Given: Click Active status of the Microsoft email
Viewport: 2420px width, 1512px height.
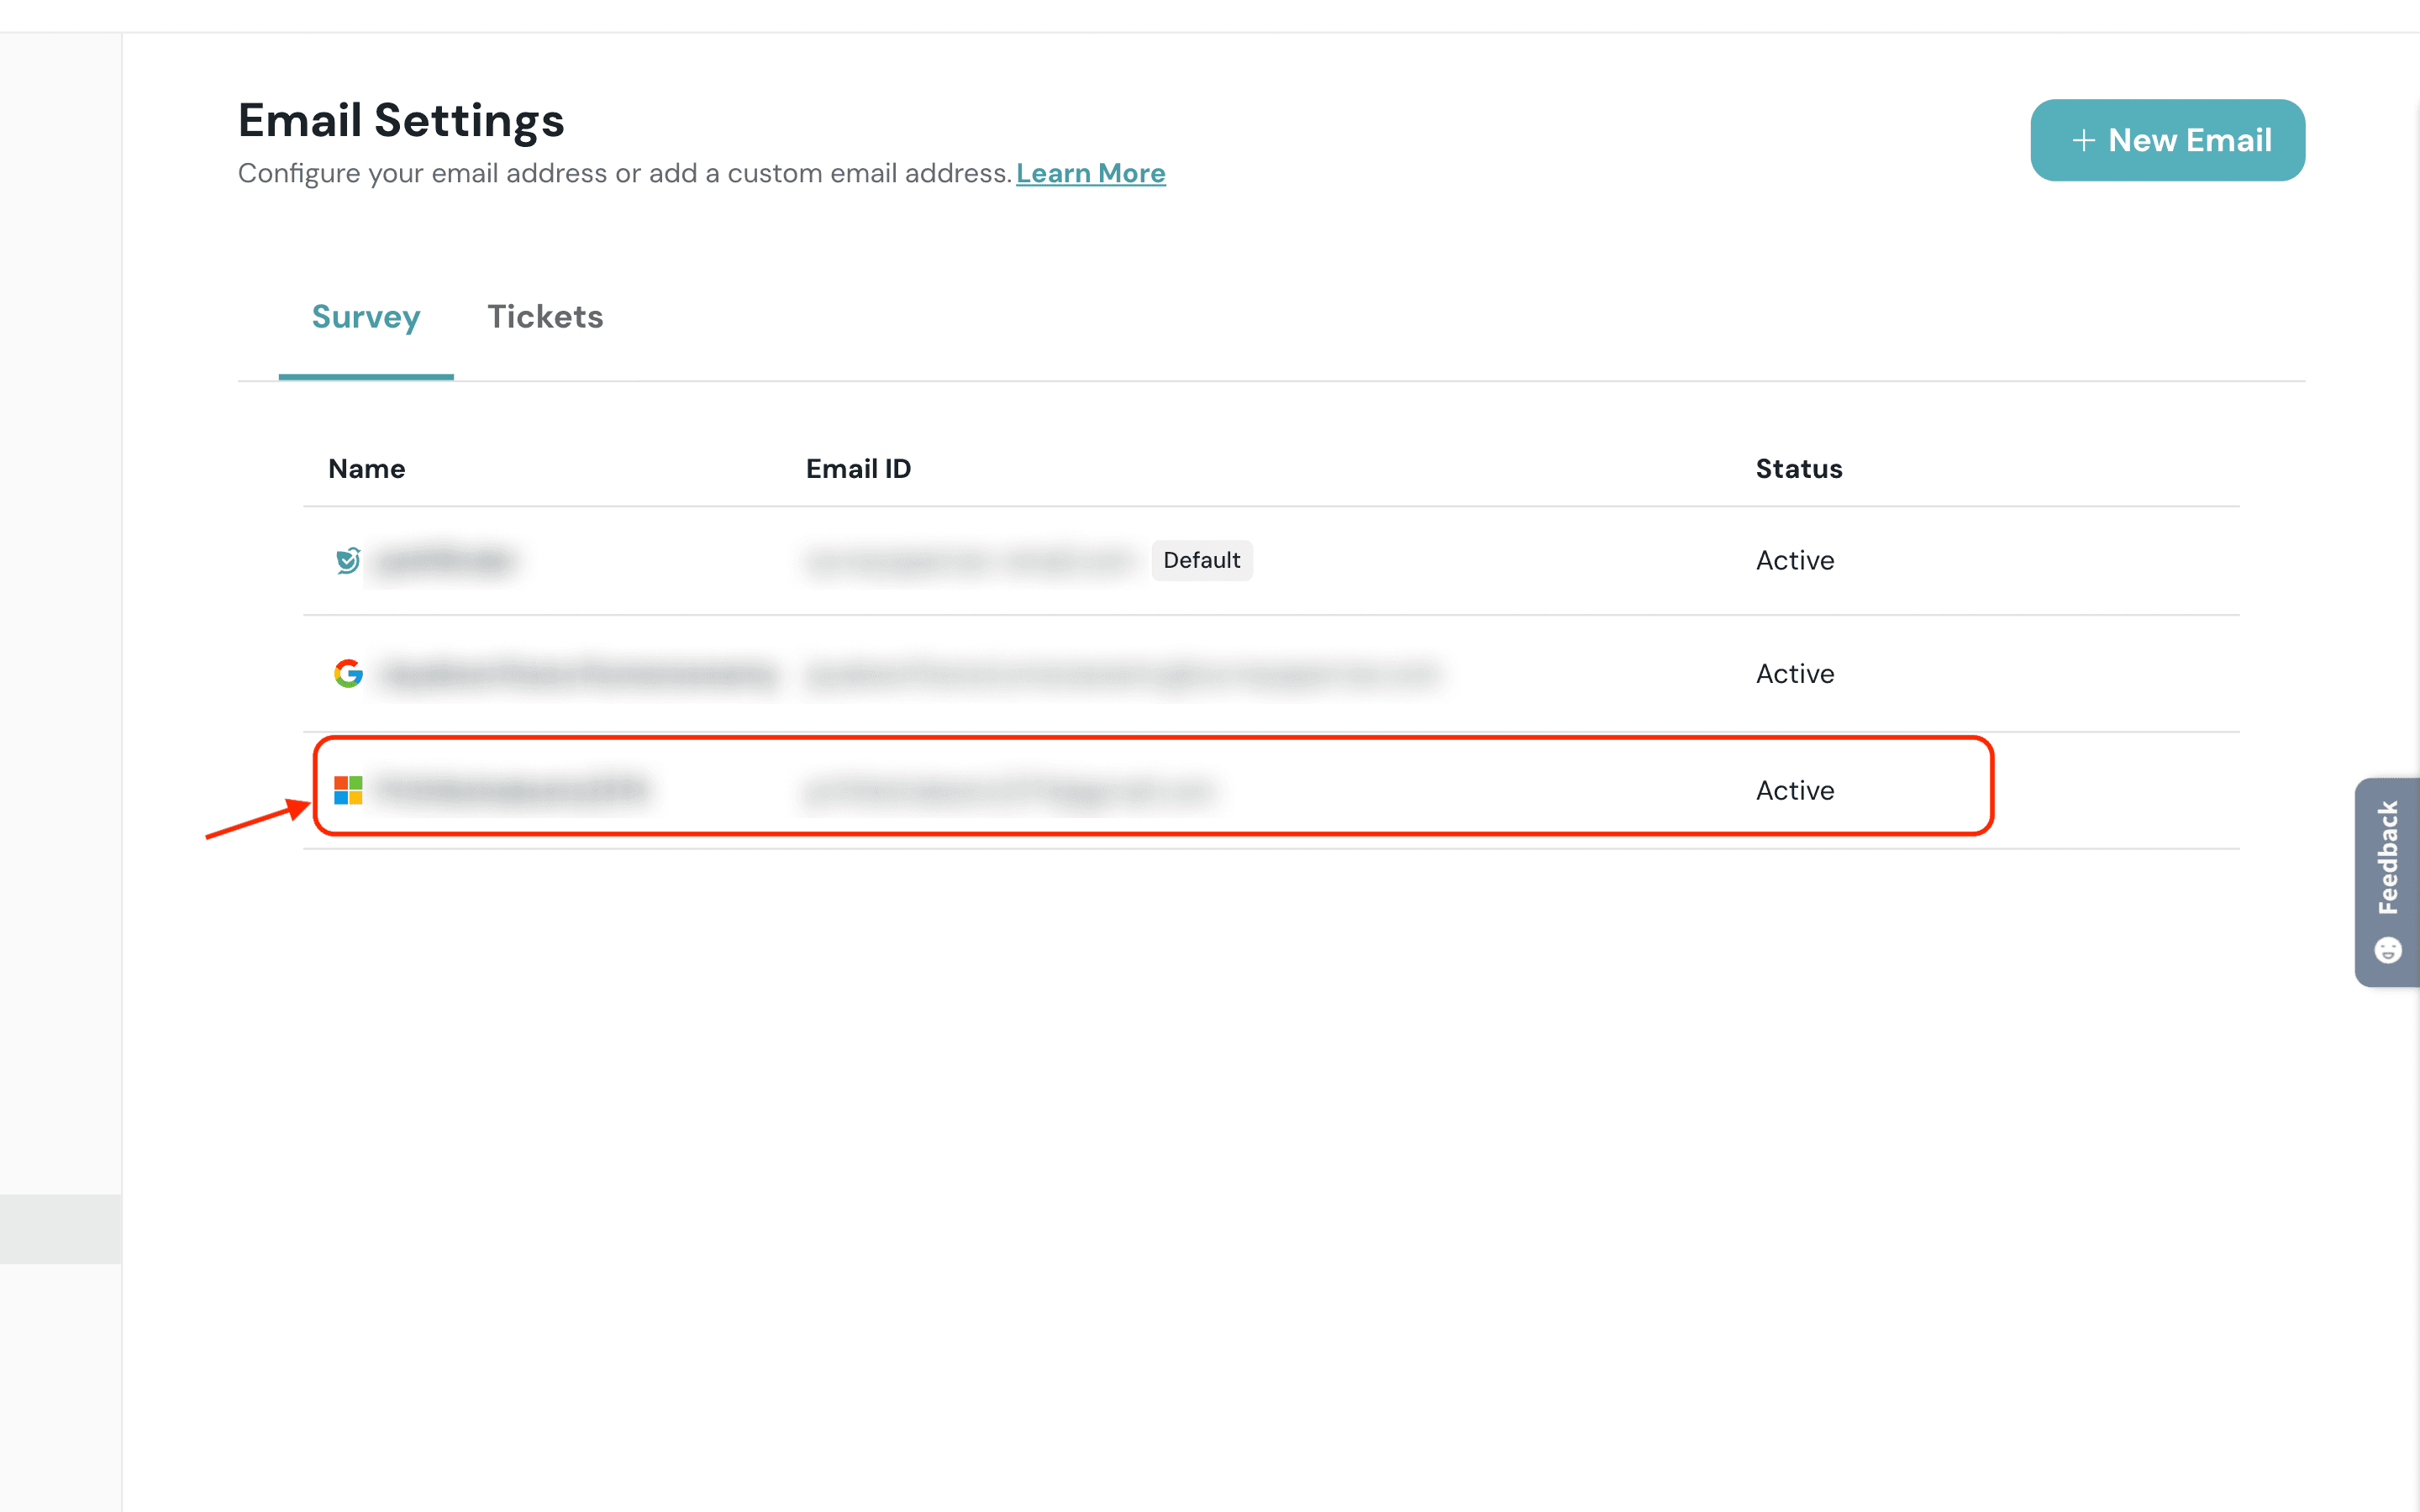Looking at the screenshot, I should tap(1794, 790).
